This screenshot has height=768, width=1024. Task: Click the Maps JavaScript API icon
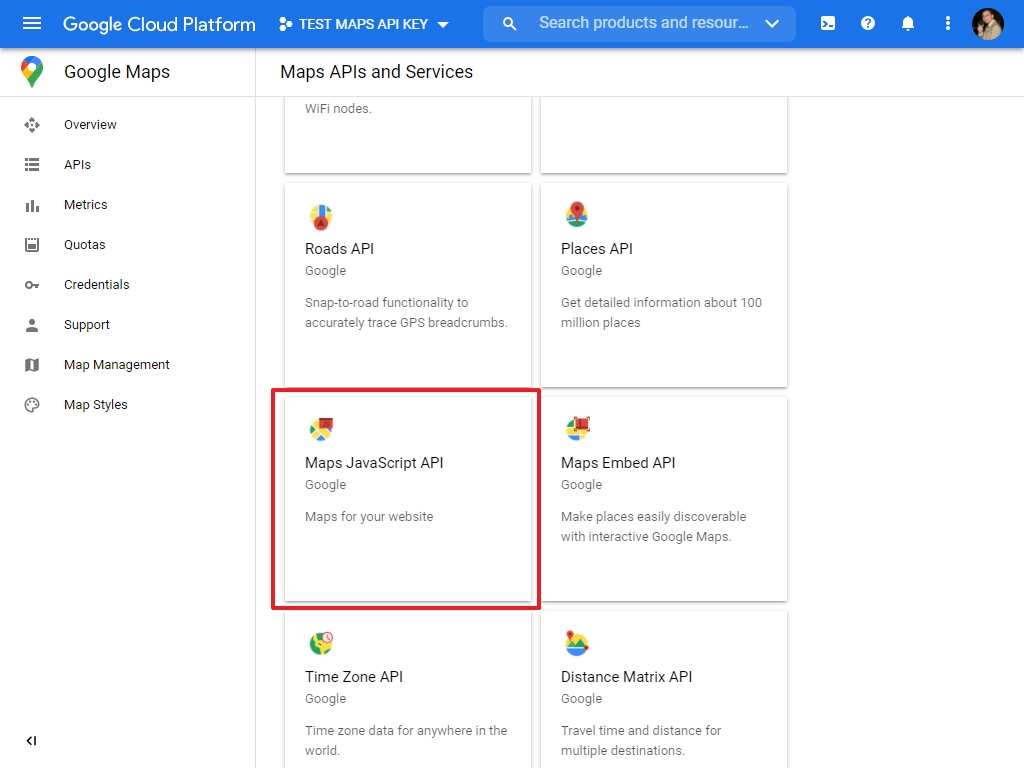tap(321, 428)
